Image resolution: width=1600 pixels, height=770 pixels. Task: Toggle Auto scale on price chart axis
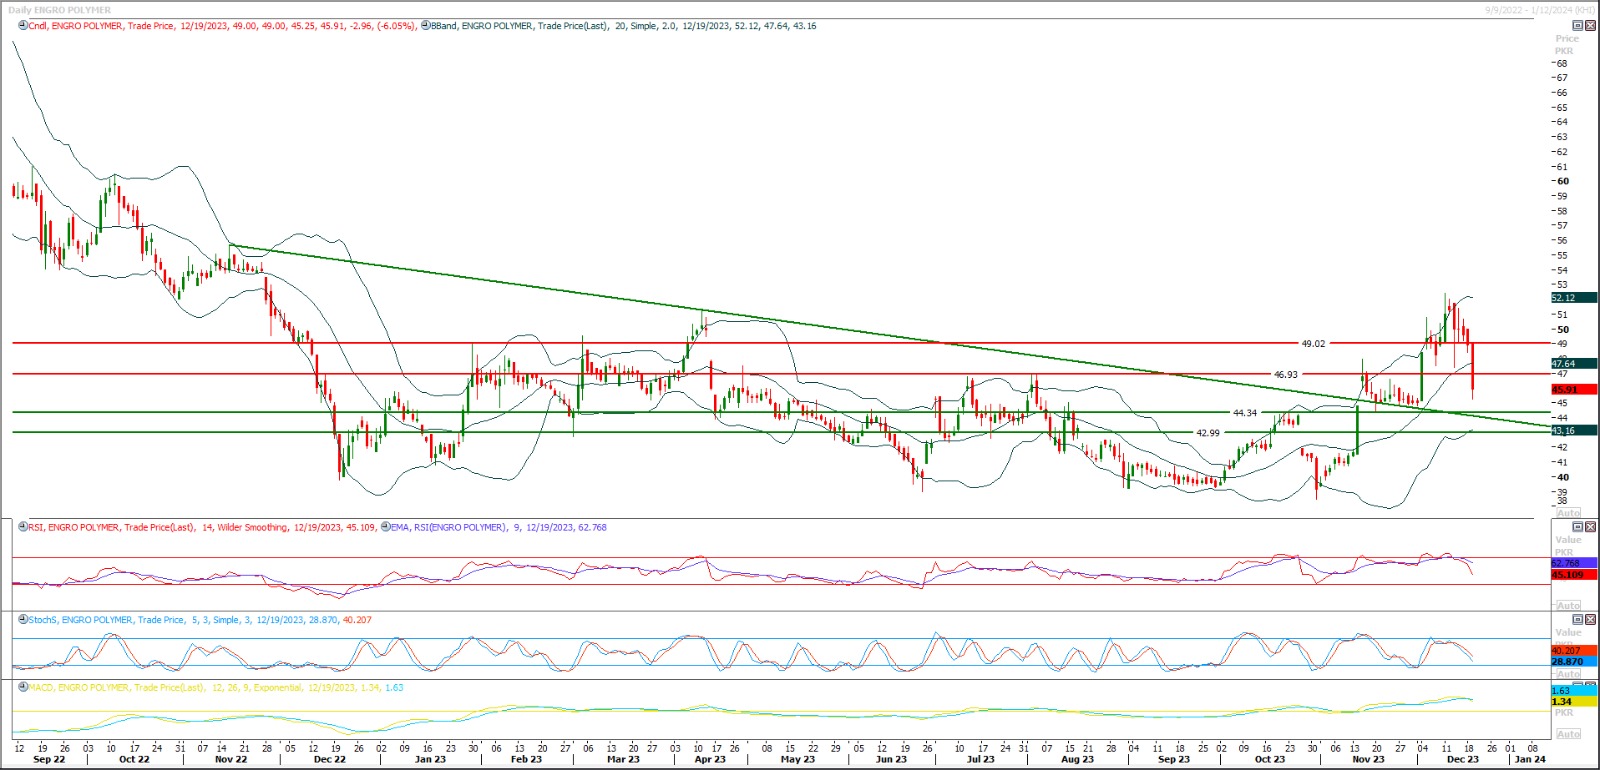(1568, 512)
